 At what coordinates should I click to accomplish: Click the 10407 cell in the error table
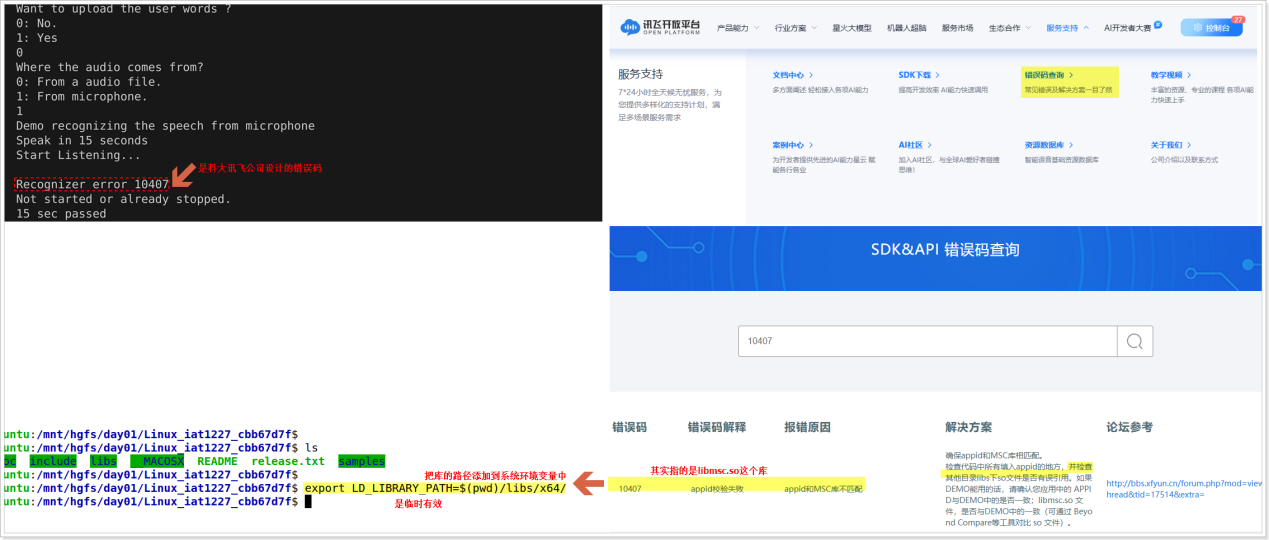[630, 489]
